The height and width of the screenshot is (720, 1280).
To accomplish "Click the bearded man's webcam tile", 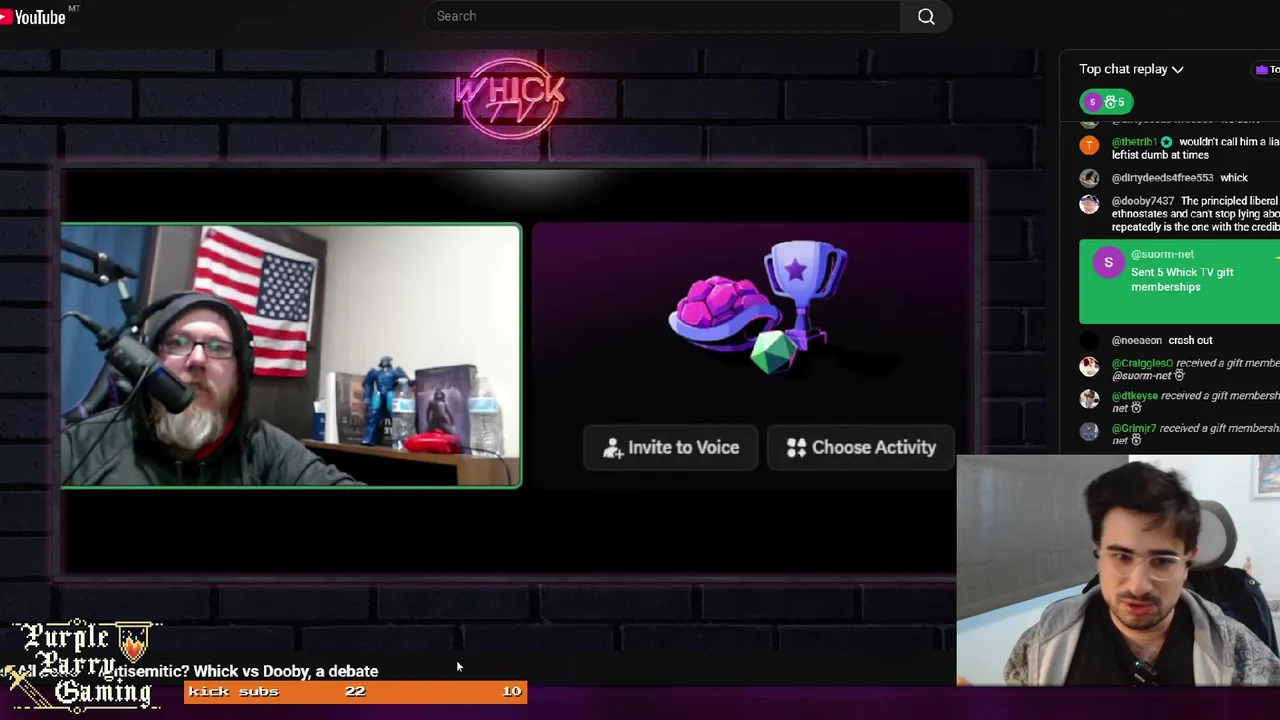I will pyautogui.click(x=290, y=355).
